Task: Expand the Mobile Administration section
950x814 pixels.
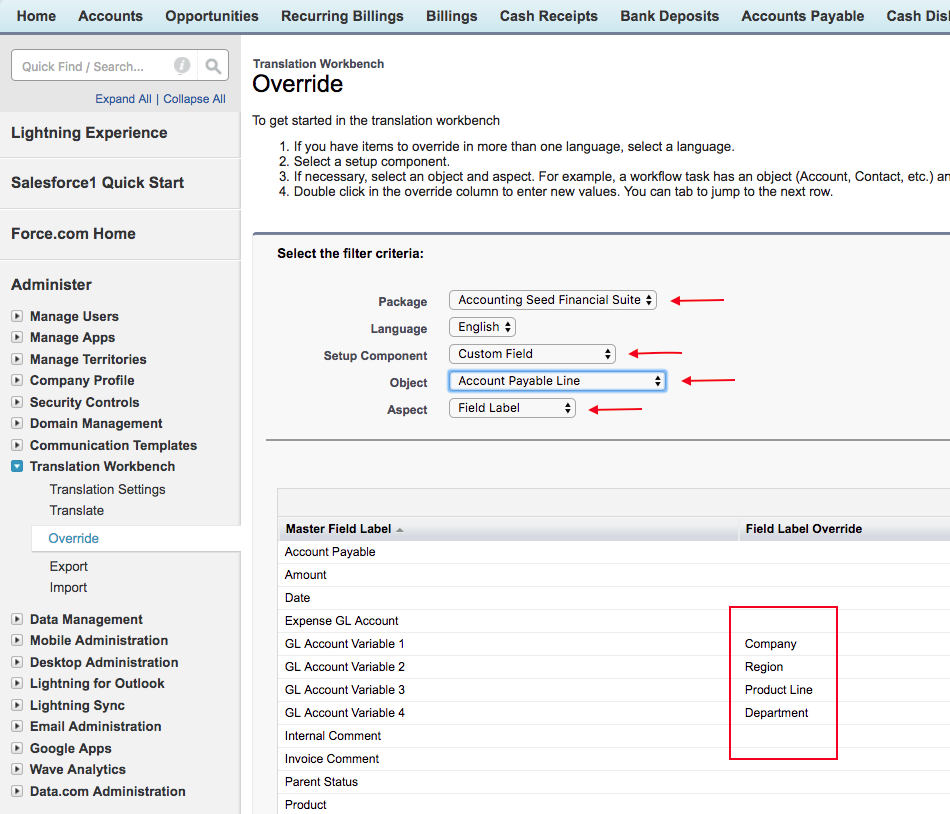Action: coord(17,640)
